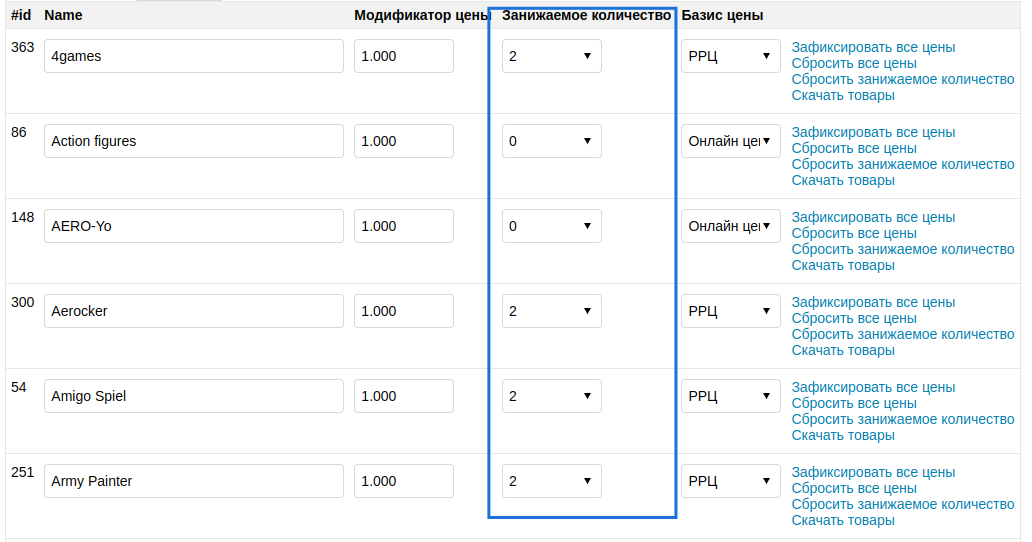Open РРЦ price basis dropdown for Aerocker

pyautogui.click(x=730, y=311)
